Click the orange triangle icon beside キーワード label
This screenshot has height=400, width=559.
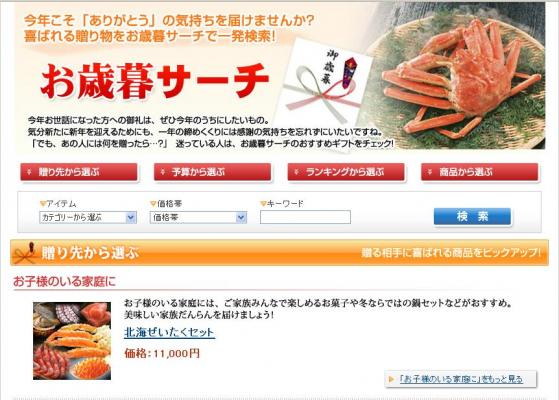coord(263,204)
